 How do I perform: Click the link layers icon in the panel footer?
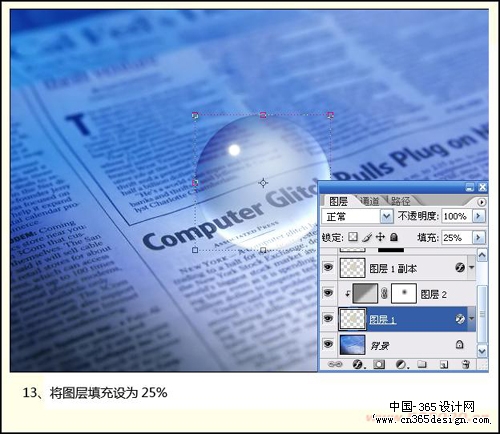point(335,364)
